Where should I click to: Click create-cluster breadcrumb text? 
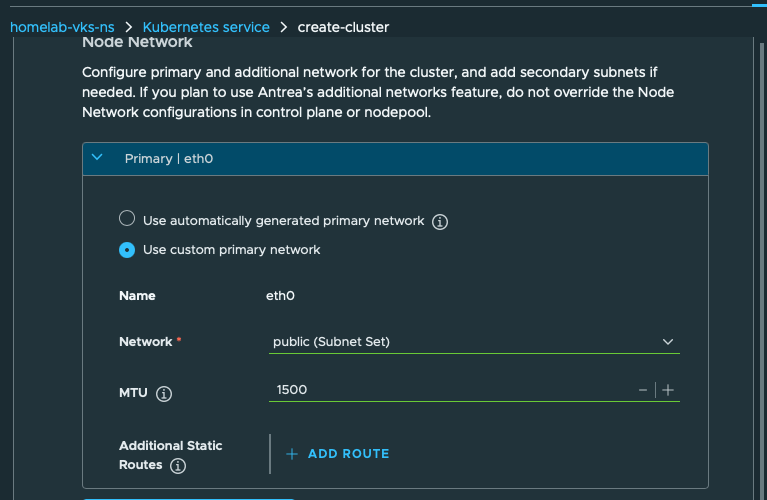coord(343,27)
